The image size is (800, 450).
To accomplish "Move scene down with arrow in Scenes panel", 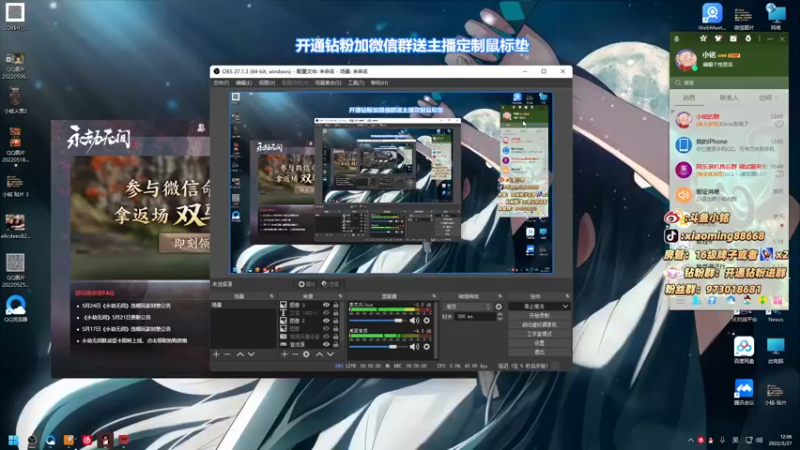I will pyautogui.click(x=251, y=354).
